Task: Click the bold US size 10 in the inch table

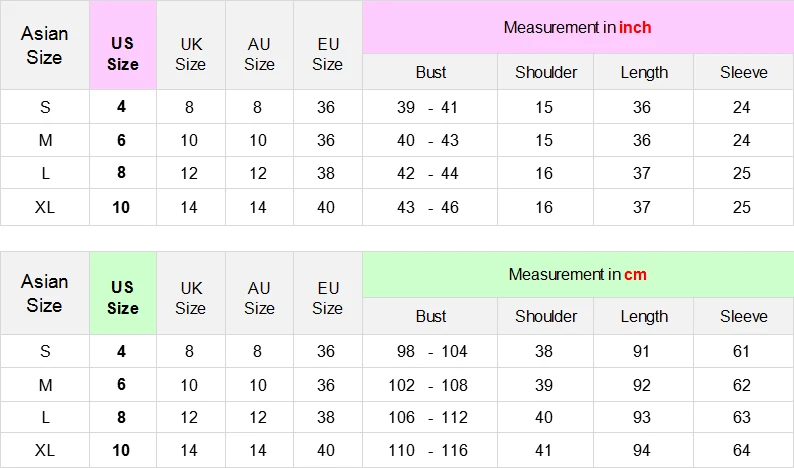Action: click(x=123, y=207)
